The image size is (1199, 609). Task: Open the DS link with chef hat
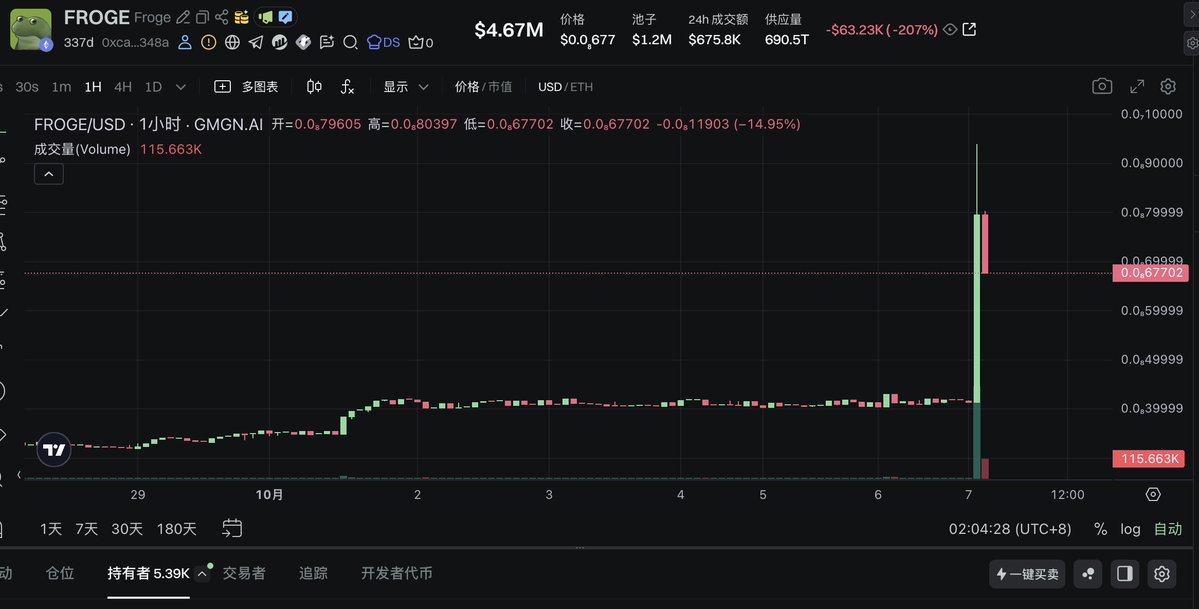pyautogui.click(x=383, y=42)
